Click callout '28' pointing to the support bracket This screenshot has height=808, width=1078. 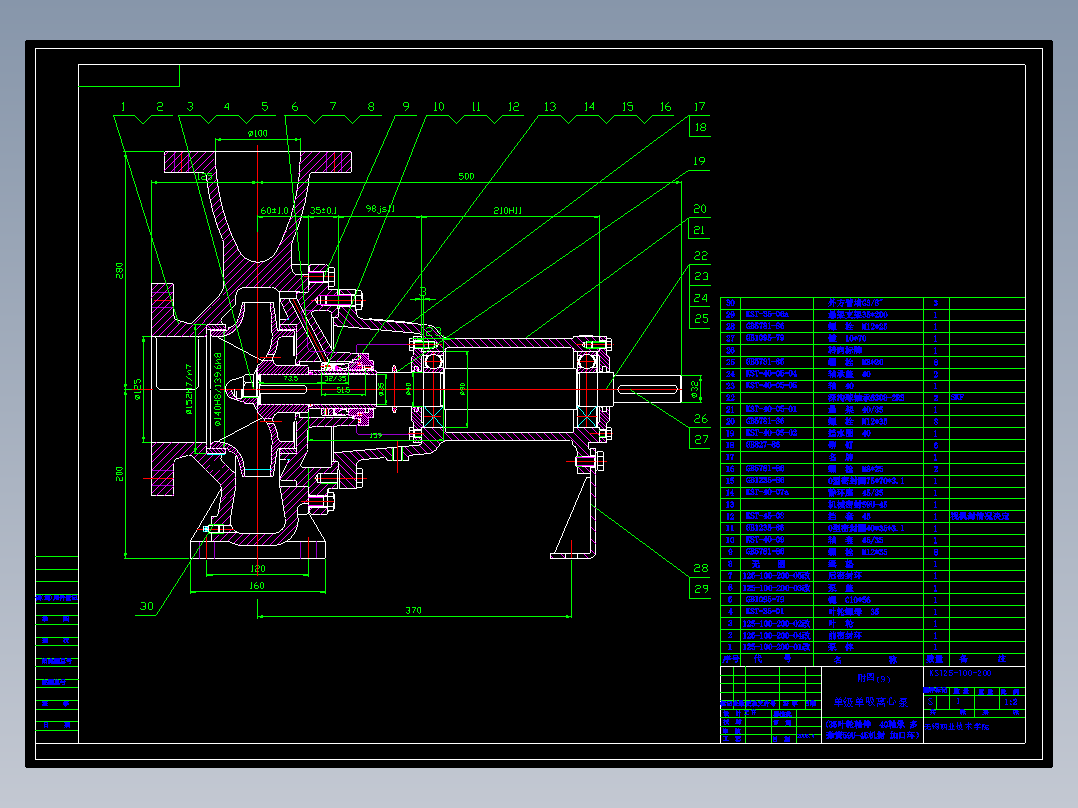click(701, 568)
